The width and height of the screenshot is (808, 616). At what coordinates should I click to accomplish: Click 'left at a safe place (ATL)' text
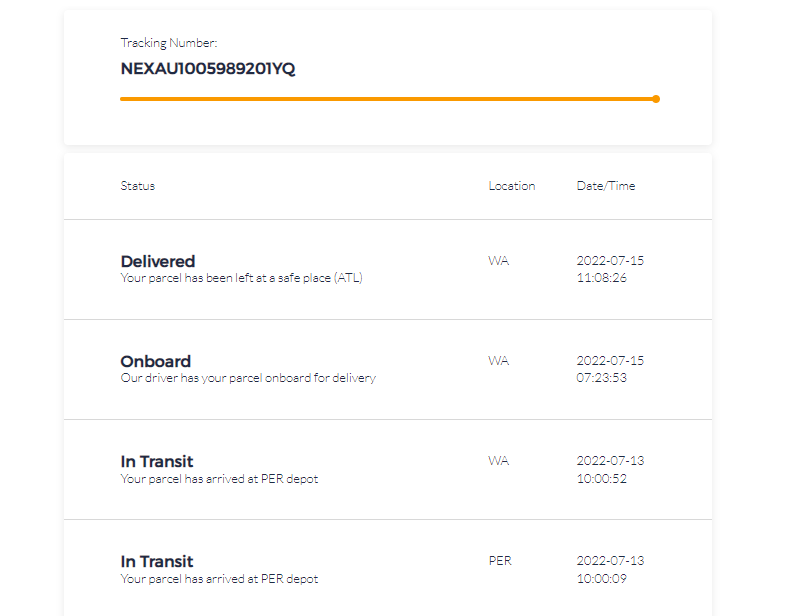pyautogui.click(x=290, y=278)
